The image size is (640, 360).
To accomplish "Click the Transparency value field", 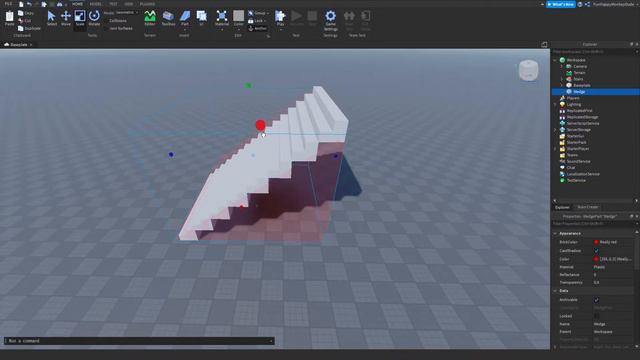I will click(613, 282).
